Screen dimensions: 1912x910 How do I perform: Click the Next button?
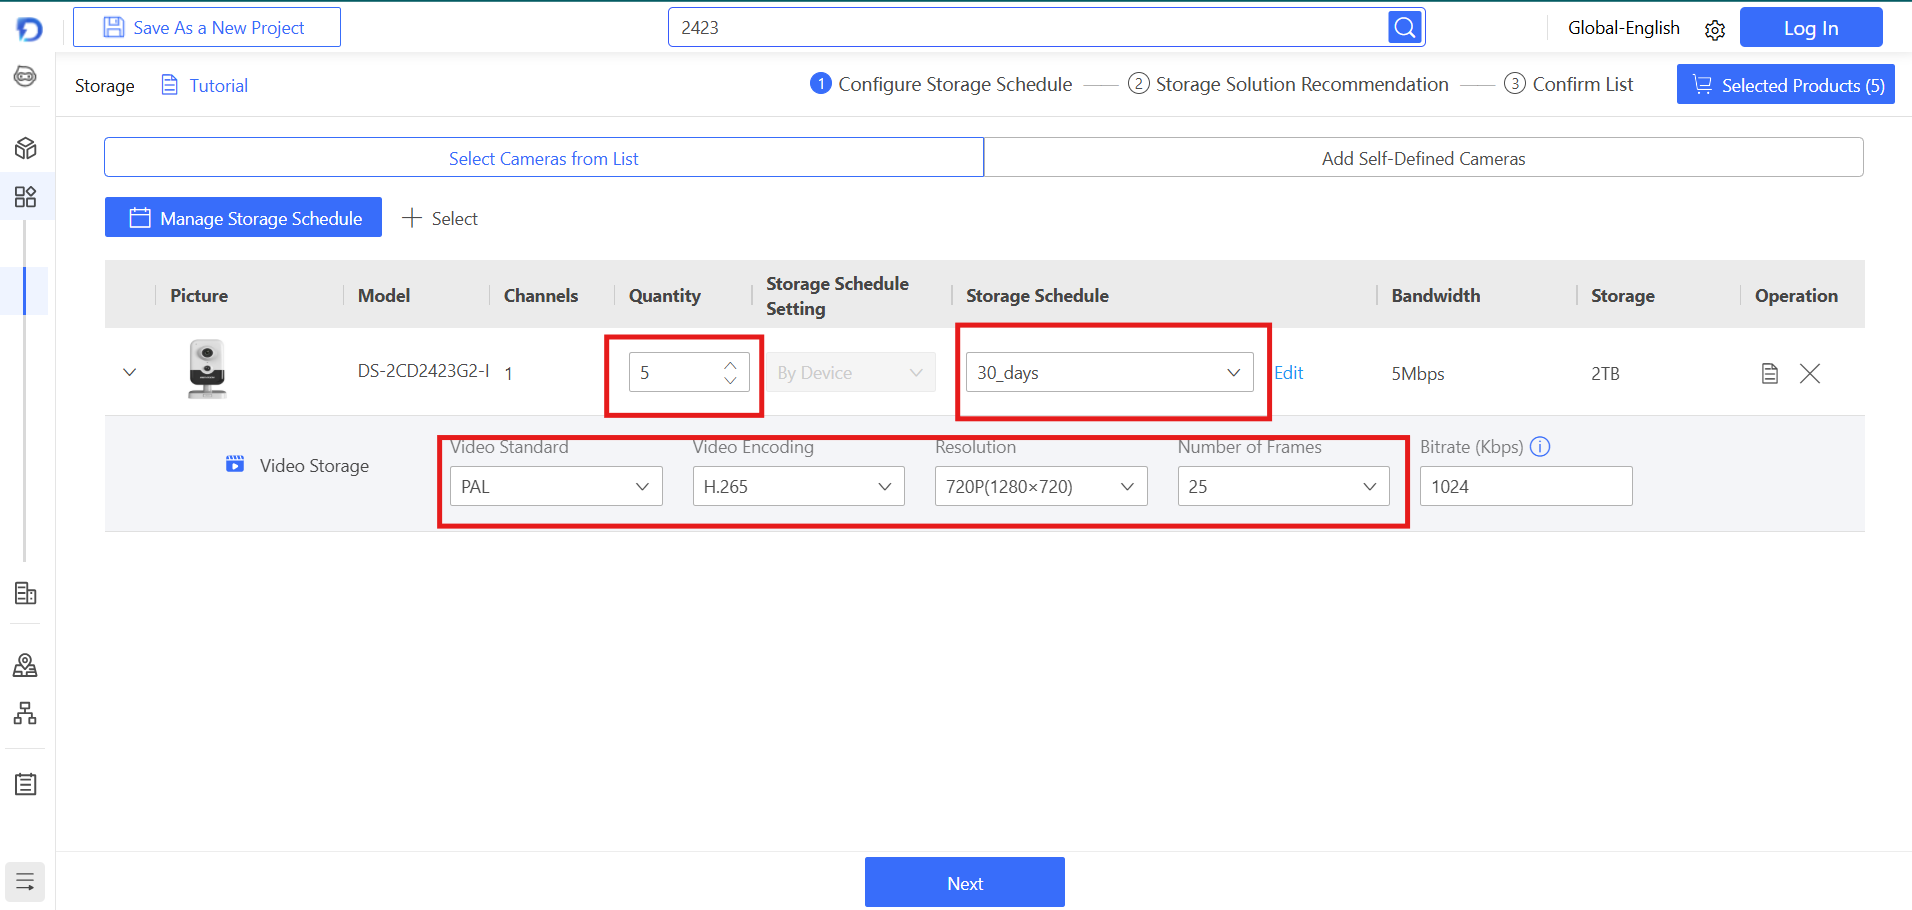(964, 883)
